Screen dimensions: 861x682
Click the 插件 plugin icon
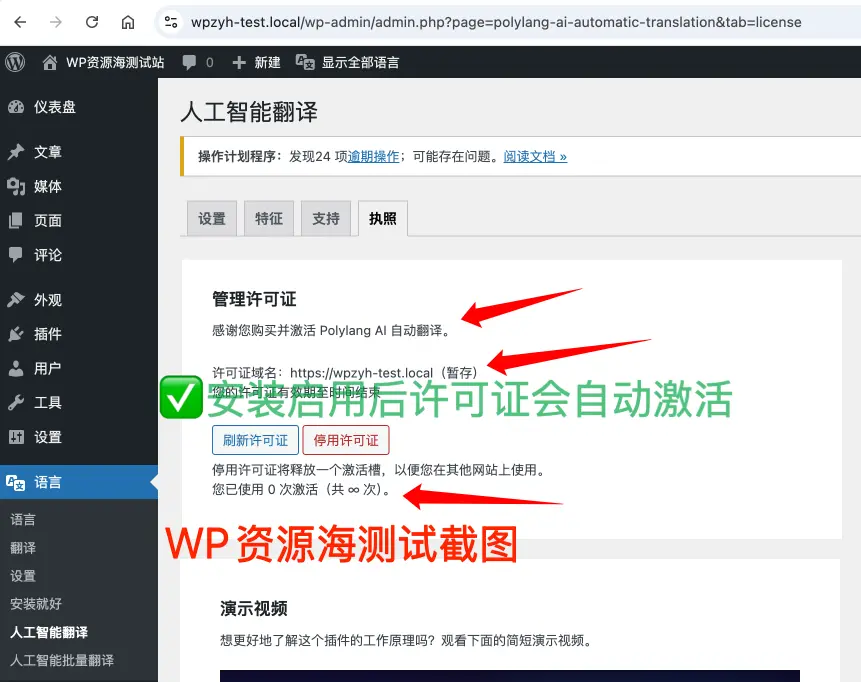pos(16,334)
